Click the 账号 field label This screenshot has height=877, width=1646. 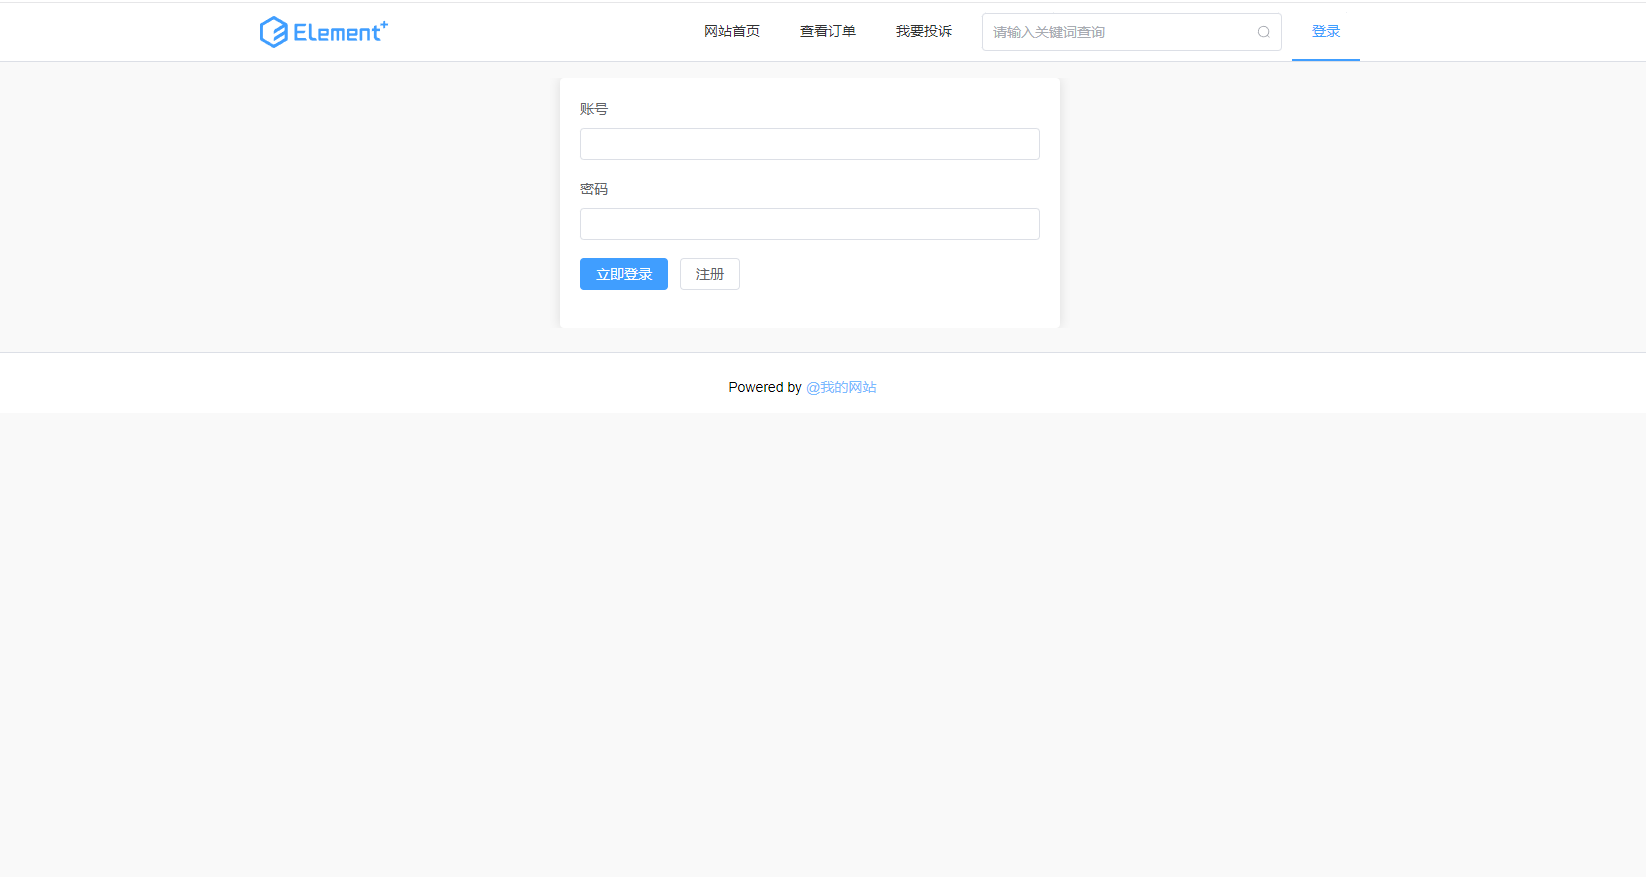click(x=594, y=109)
